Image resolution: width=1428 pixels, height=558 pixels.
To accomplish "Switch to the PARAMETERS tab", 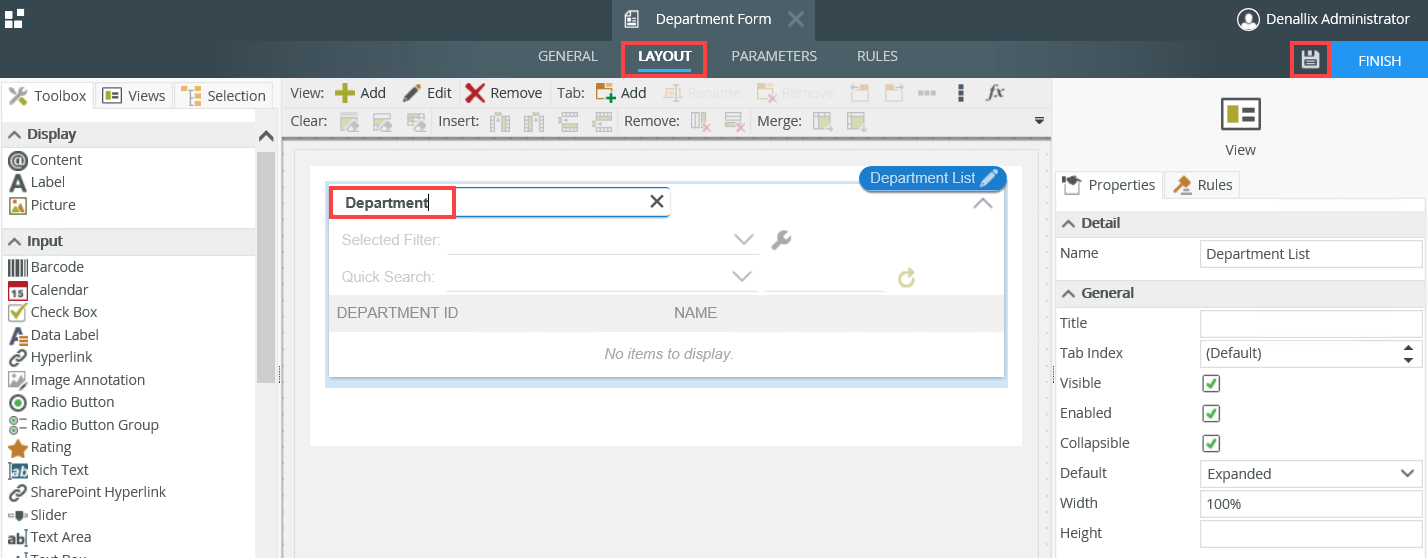I will tap(774, 56).
